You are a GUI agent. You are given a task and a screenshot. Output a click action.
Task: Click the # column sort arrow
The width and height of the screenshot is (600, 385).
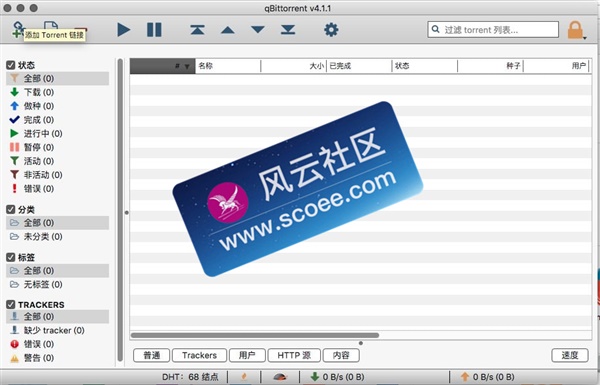coord(187,67)
